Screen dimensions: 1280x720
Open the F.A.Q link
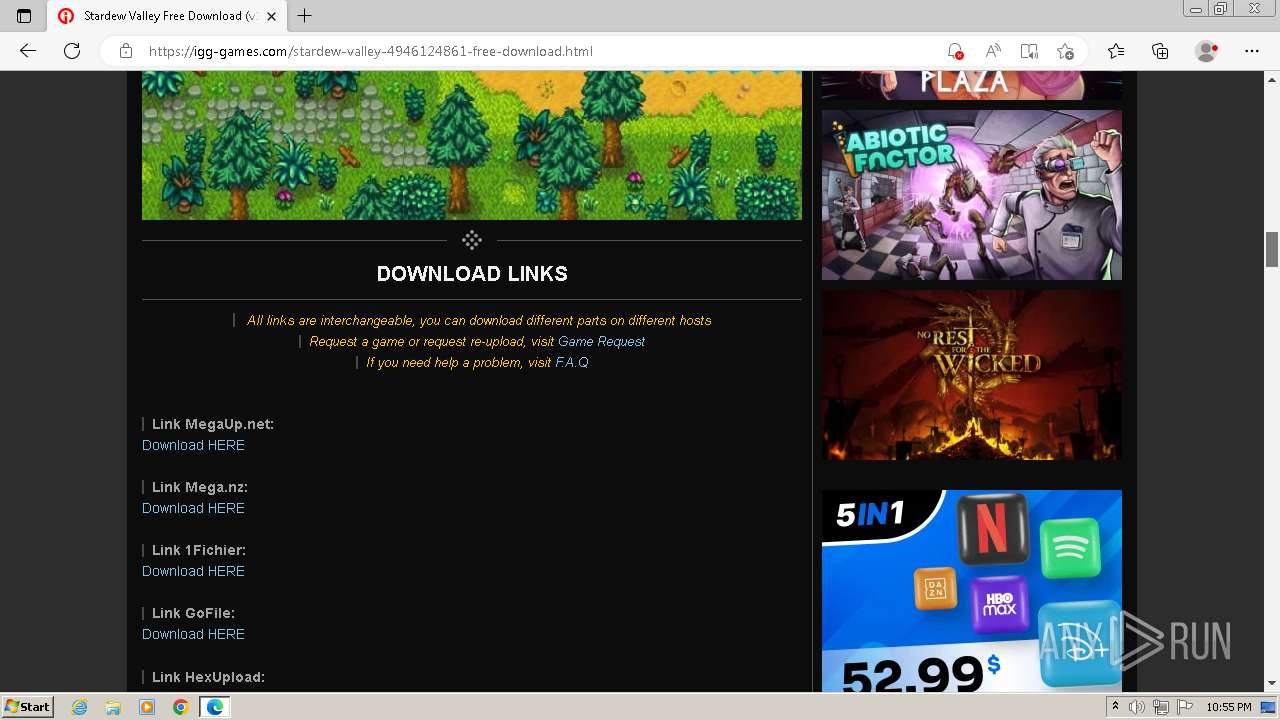(572, 362)
